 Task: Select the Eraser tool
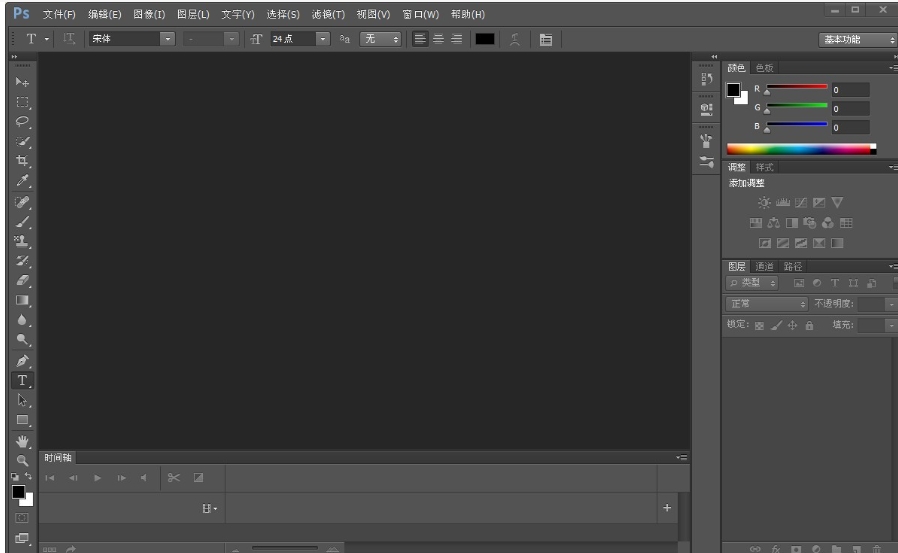pyautogui.click(x=22, y=280)
